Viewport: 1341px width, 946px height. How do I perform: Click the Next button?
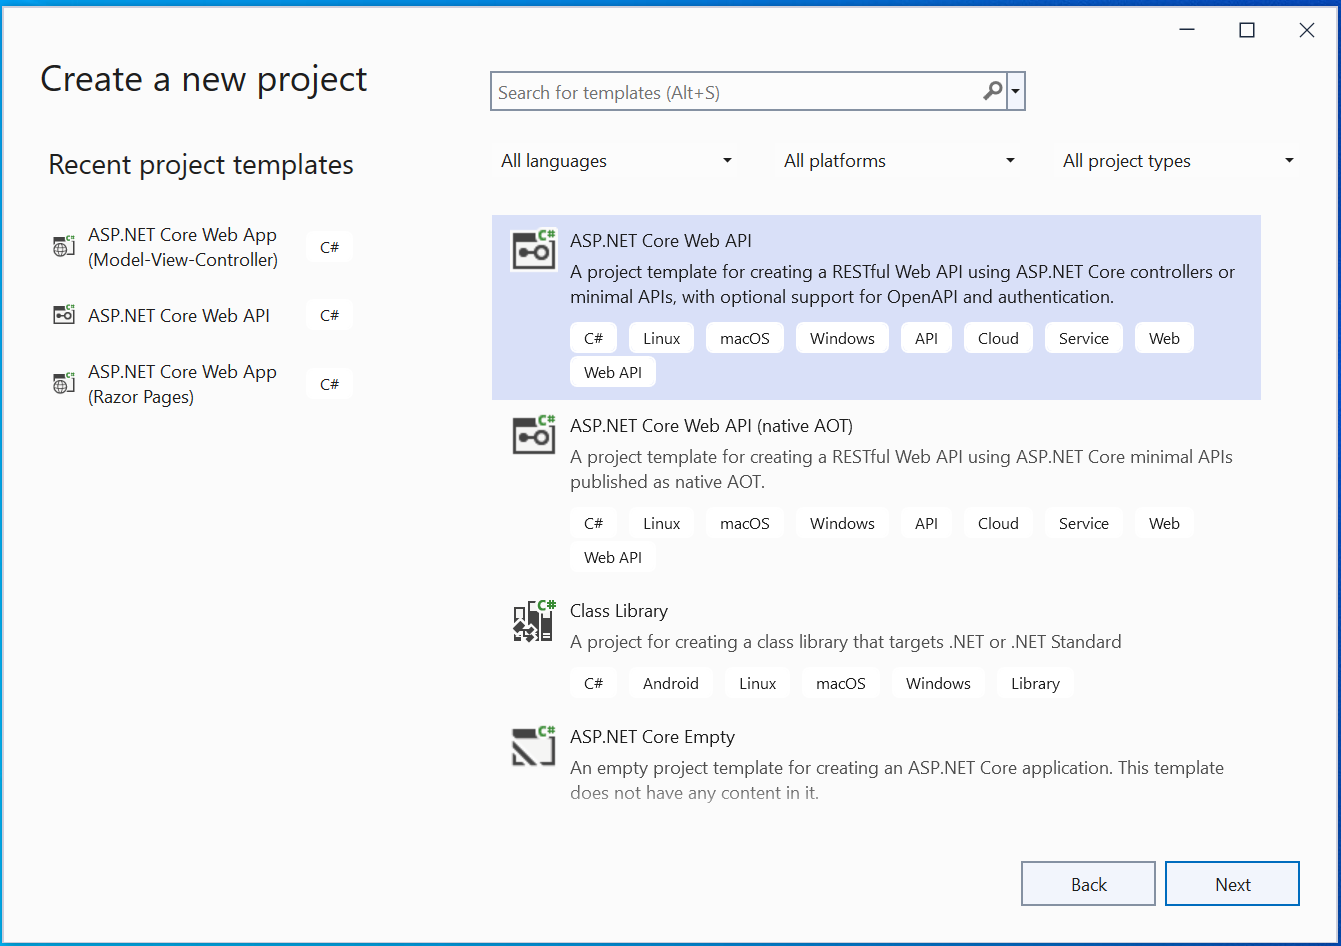[1232, 884]
